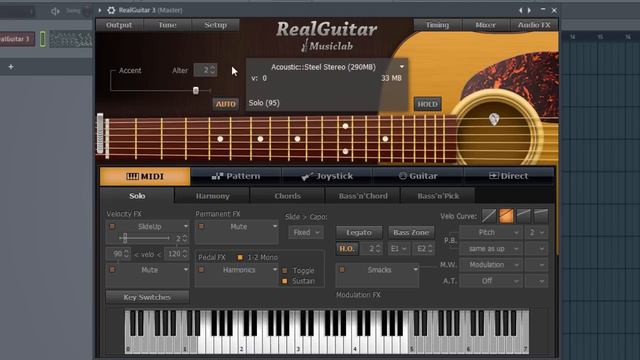Go to previous preset arrow in title bar
640x360 pixels.
(x=520, y=10)
